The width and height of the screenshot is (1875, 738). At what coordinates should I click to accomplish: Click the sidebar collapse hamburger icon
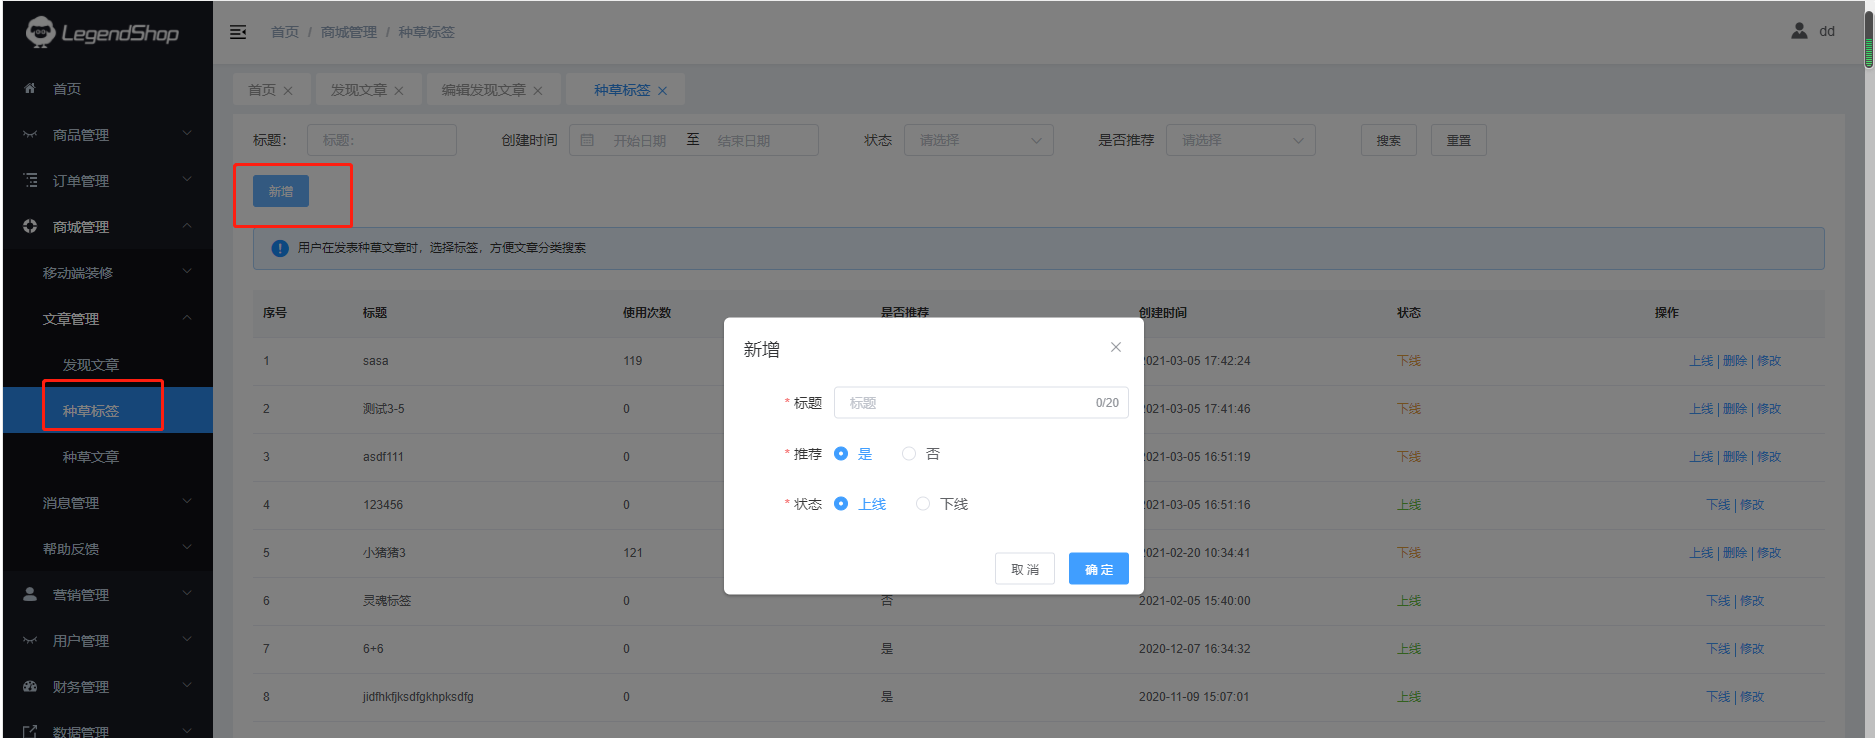pos(238,32)
